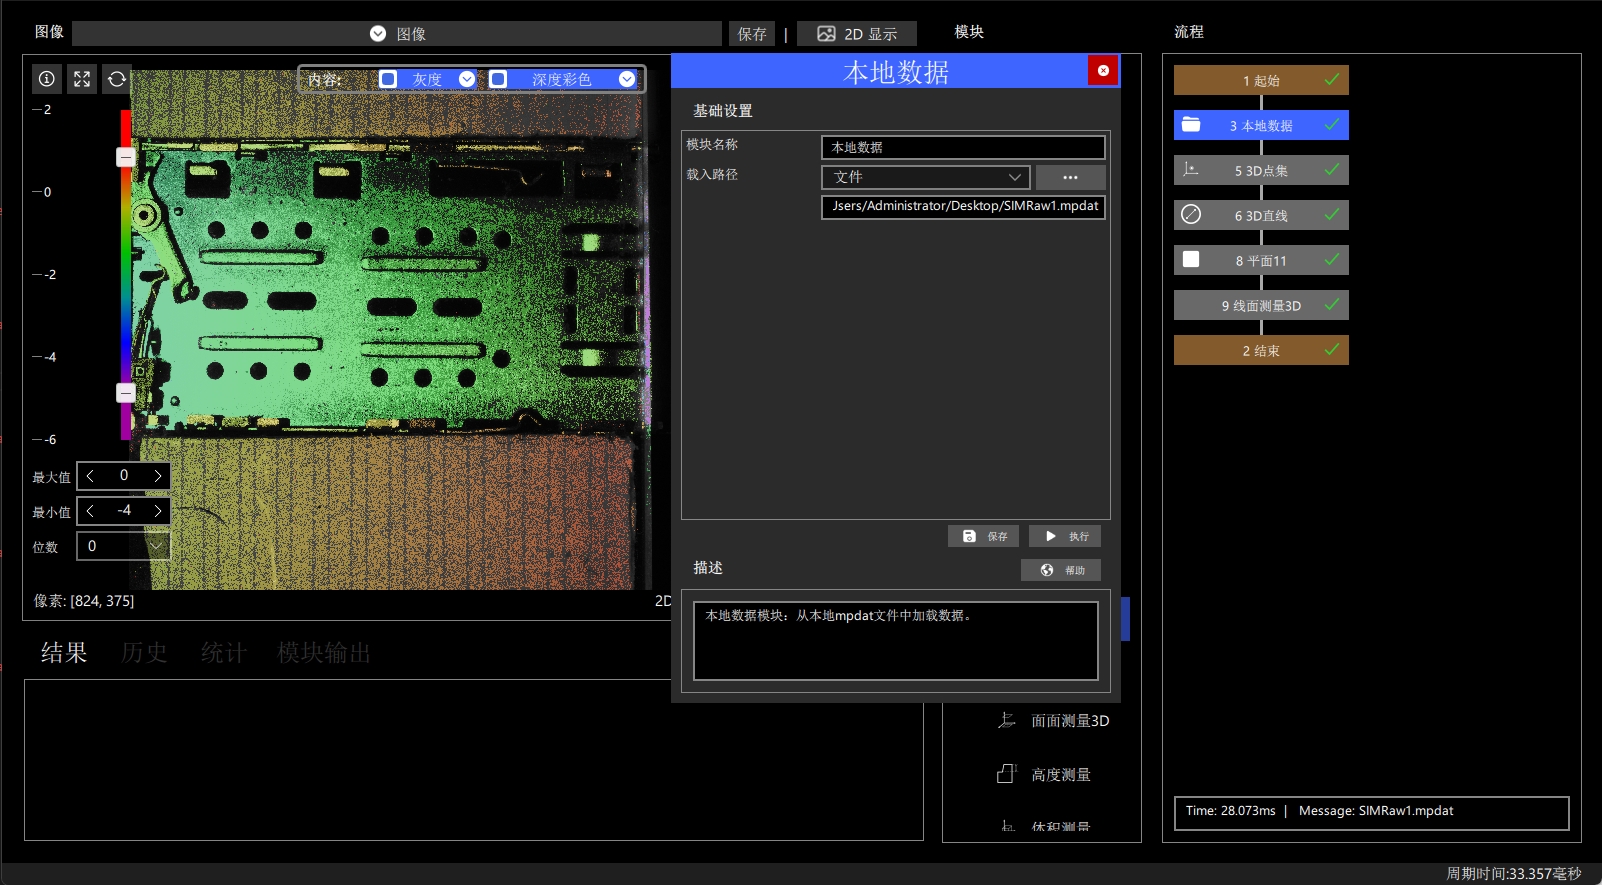Toggle the 深度彩色 content checkbox
1602x885 pixels.
[x=498, y=79]
